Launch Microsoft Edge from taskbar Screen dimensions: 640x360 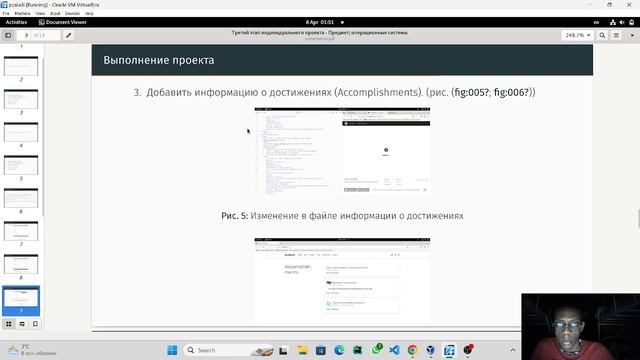[x=339, y=350]
